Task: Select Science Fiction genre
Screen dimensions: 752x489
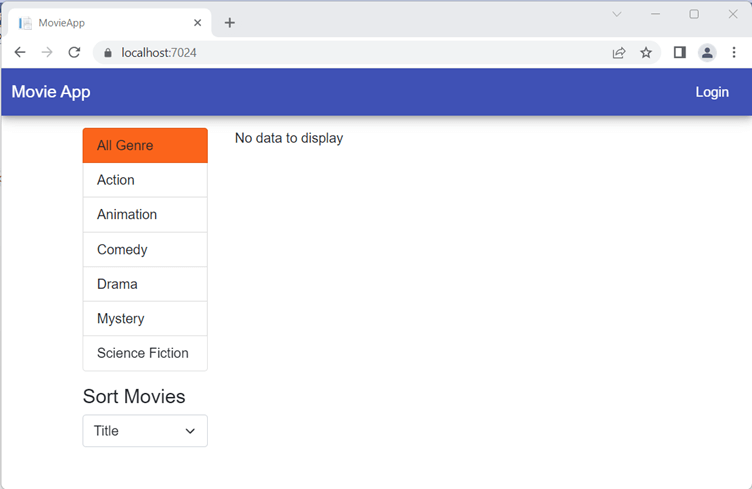Action: coord(145,353)
